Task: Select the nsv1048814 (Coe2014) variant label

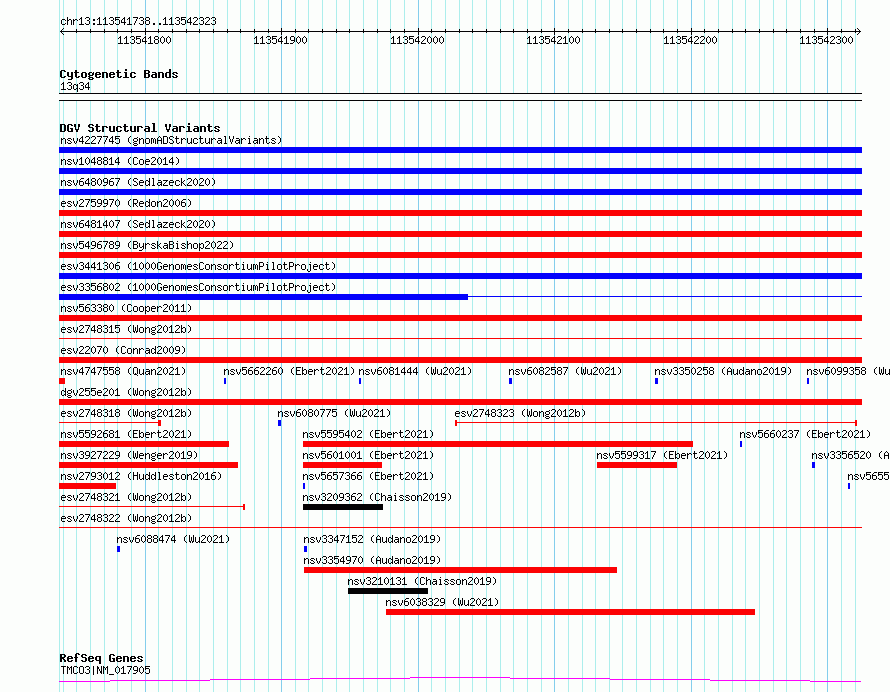Action: [x=120, y=161]
